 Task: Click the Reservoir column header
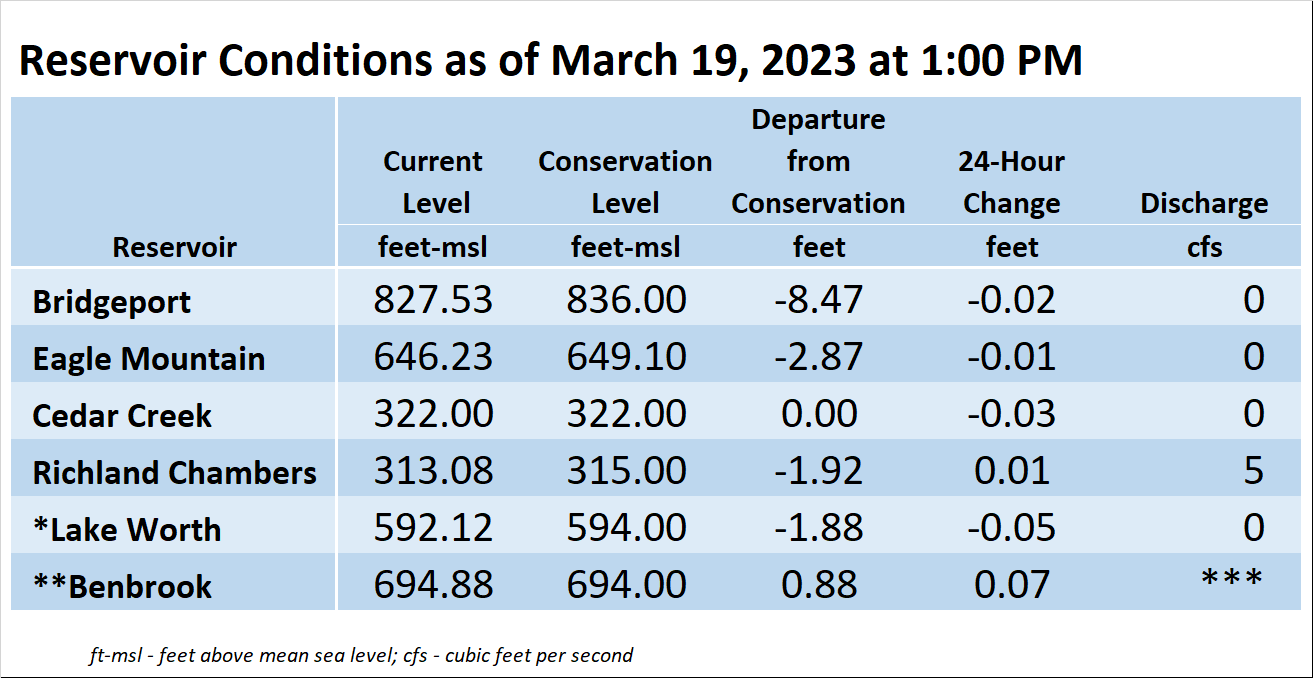175,247
